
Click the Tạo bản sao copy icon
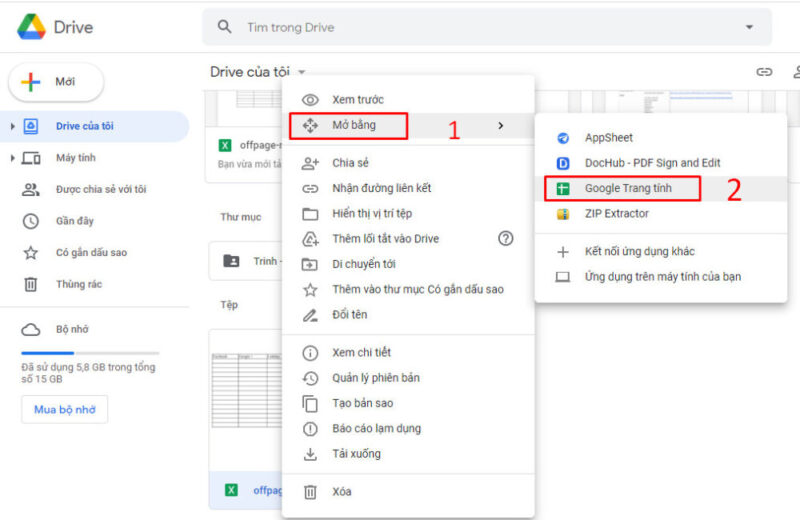click(310, 404)
